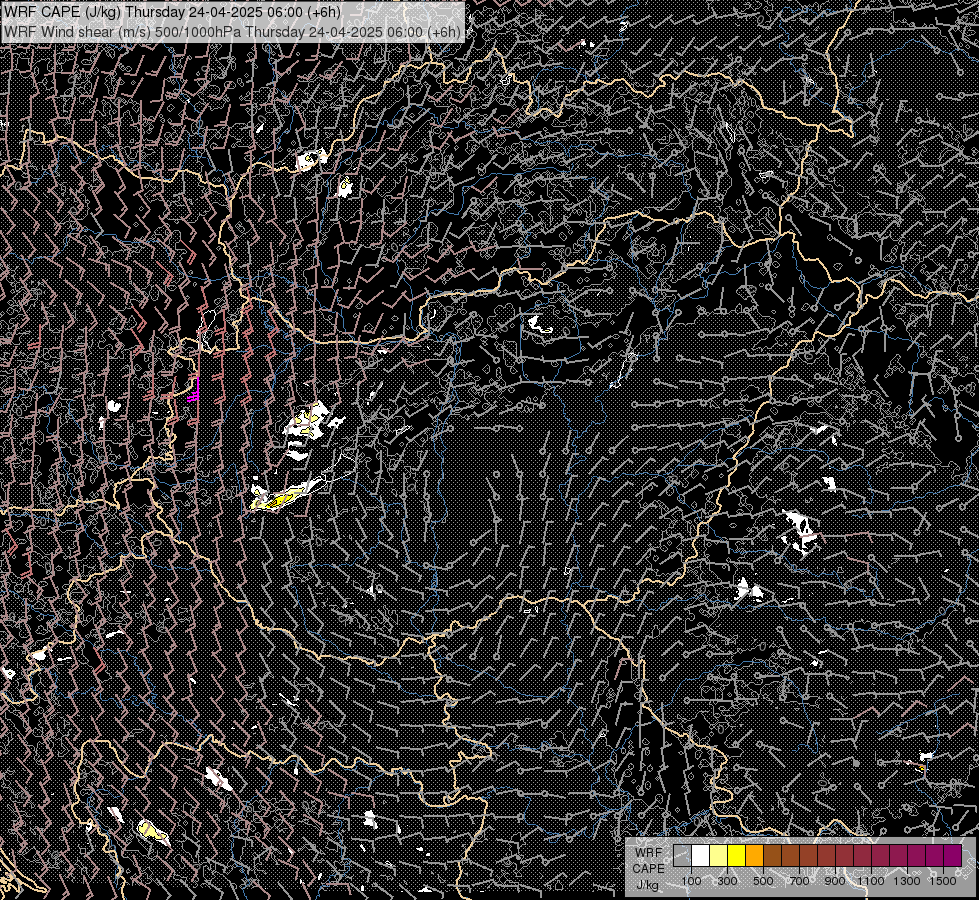
Task: Click the legend value 700
Action: 799,881
